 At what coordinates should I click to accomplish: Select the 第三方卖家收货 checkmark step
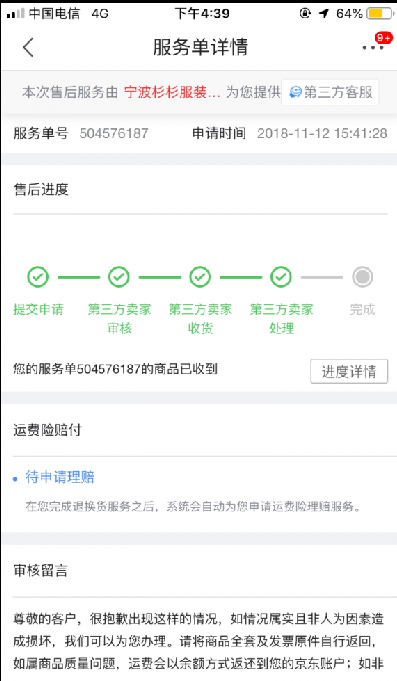[200, 277]
